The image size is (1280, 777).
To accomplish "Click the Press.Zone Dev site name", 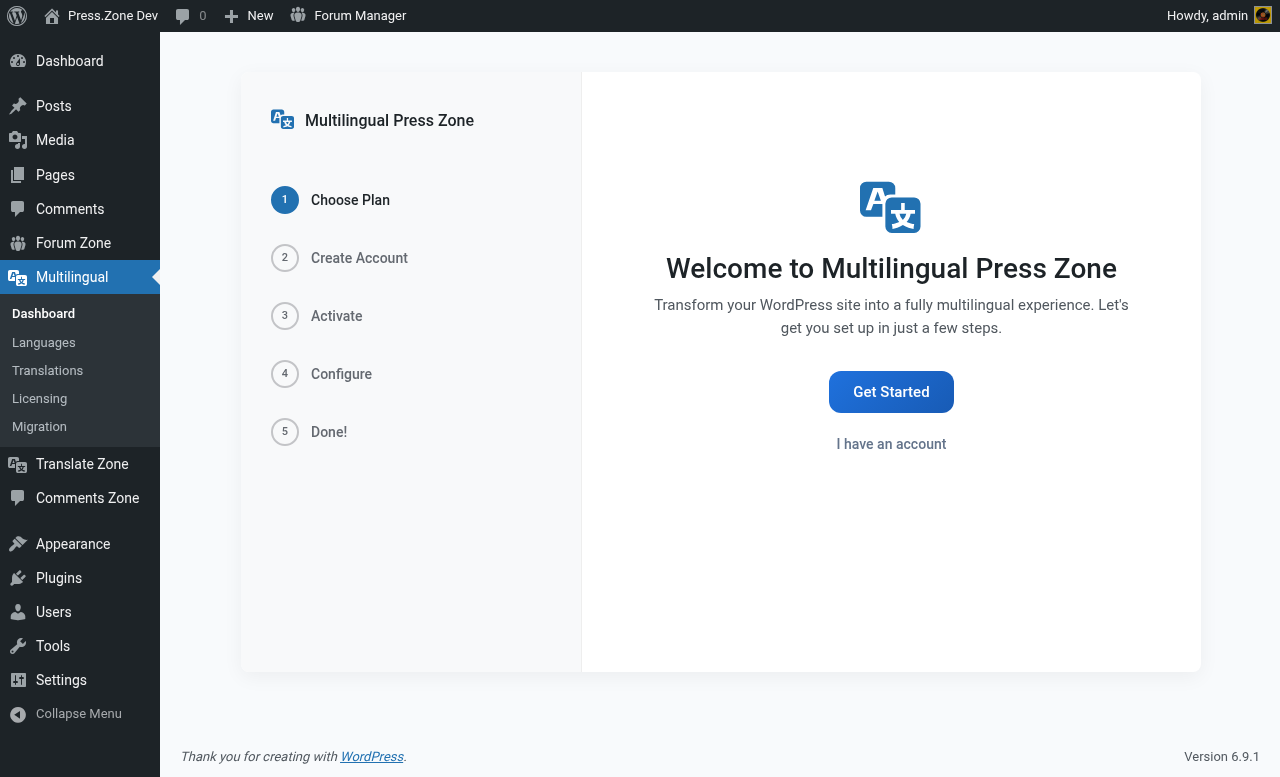I will (x=113, y=16).
